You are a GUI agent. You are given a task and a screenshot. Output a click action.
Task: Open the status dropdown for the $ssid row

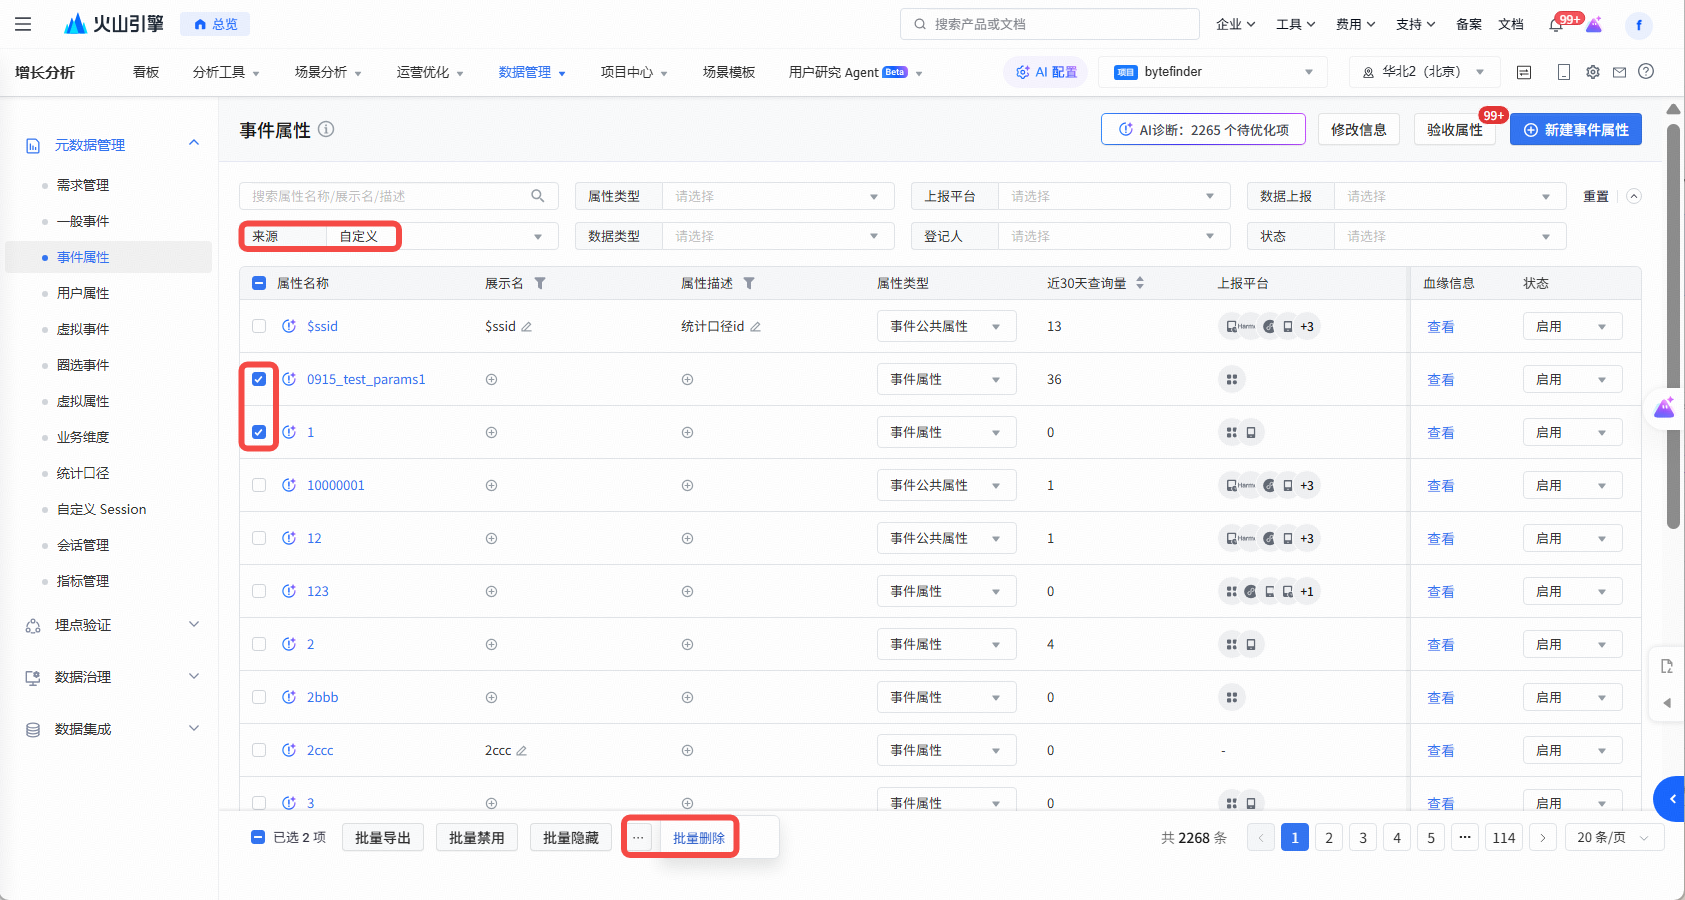click(1571, 326)
